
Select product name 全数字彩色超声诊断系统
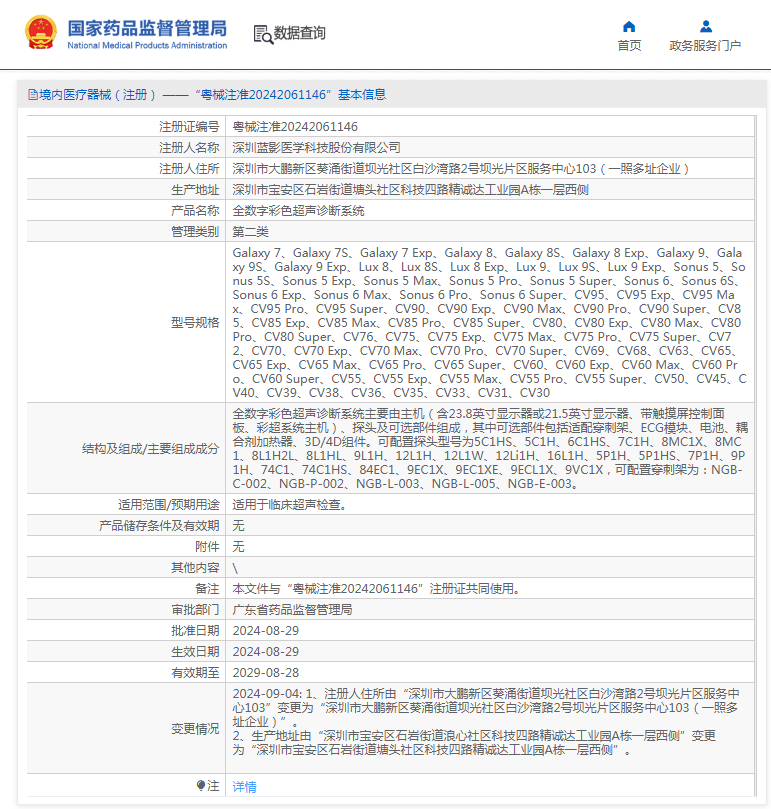click(x=298, y=211)
